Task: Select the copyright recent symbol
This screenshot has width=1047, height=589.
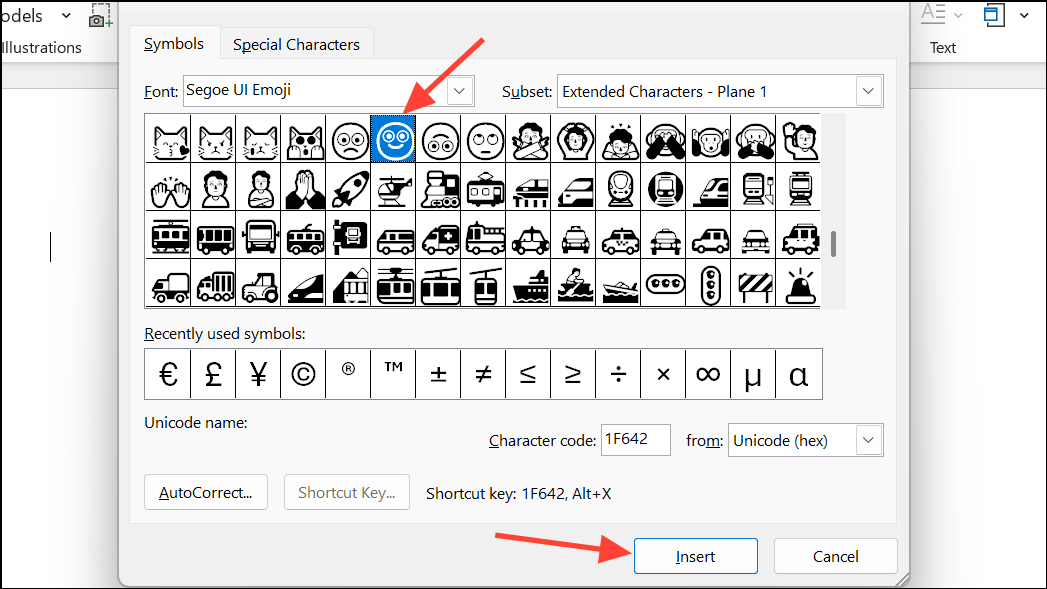Action: (x=302, y=374)
